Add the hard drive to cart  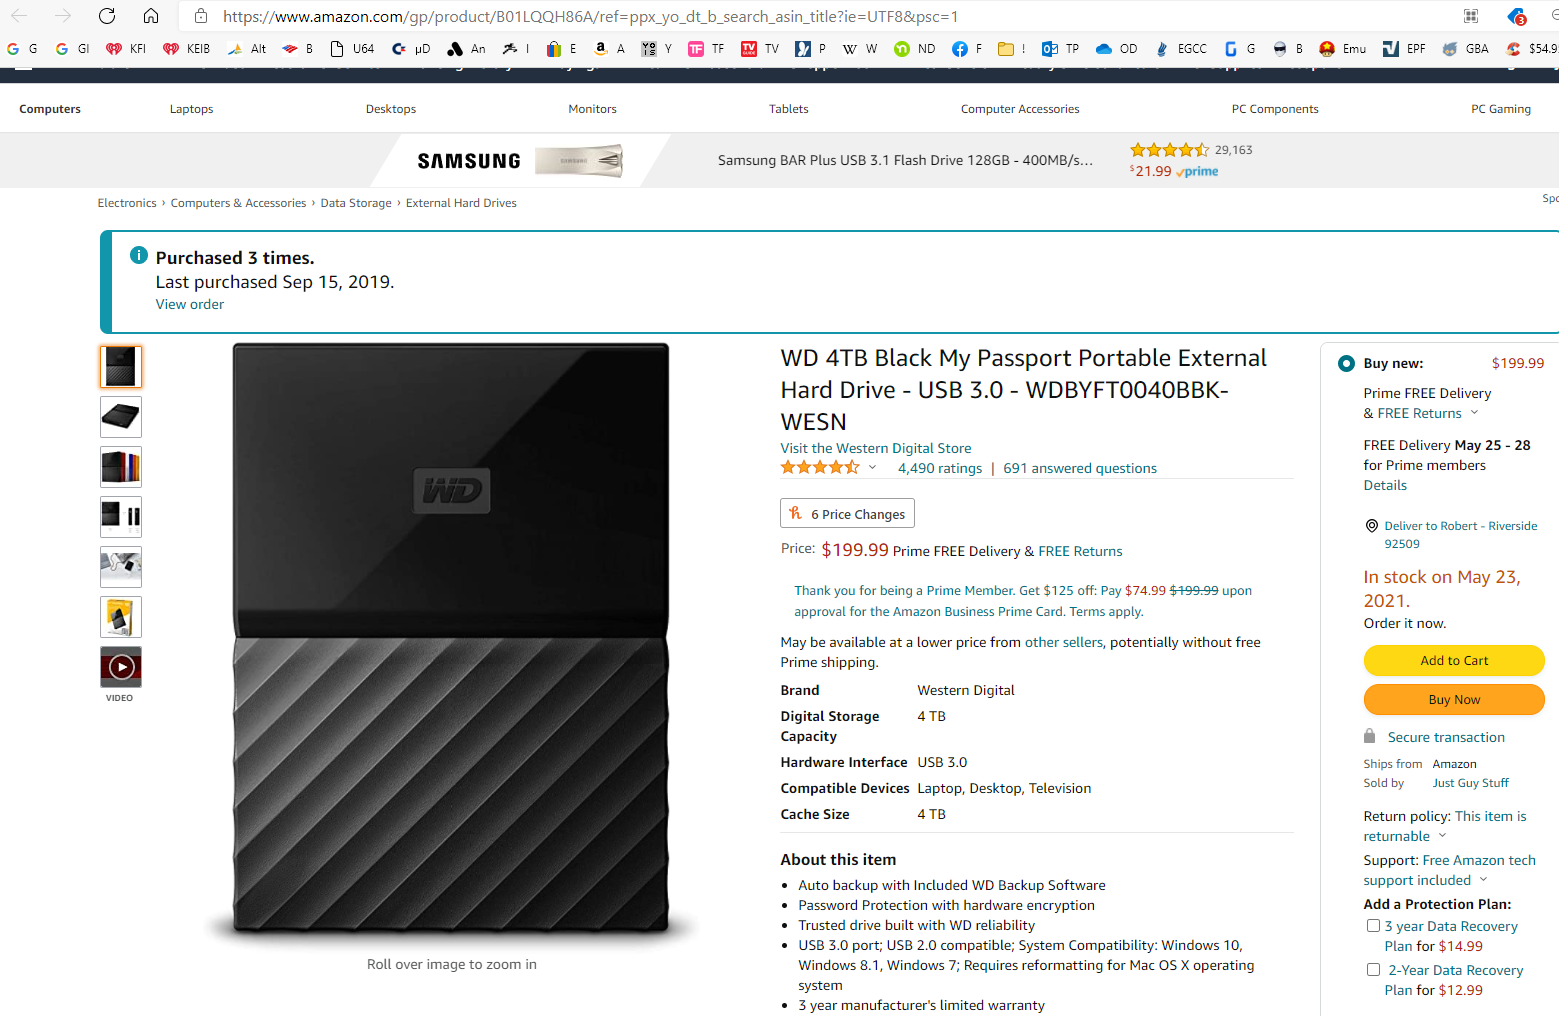coord(1454,660)
